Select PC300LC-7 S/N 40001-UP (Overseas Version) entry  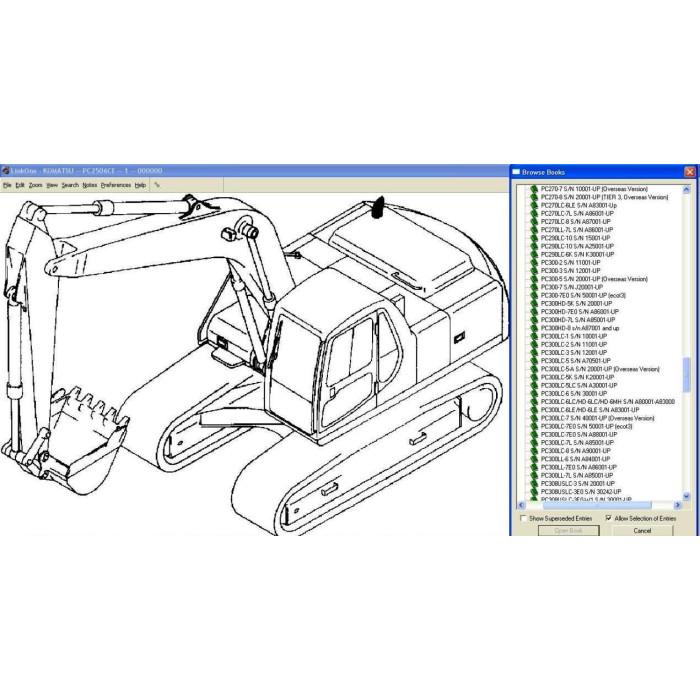pyautogui.click(x=597, y=418)
